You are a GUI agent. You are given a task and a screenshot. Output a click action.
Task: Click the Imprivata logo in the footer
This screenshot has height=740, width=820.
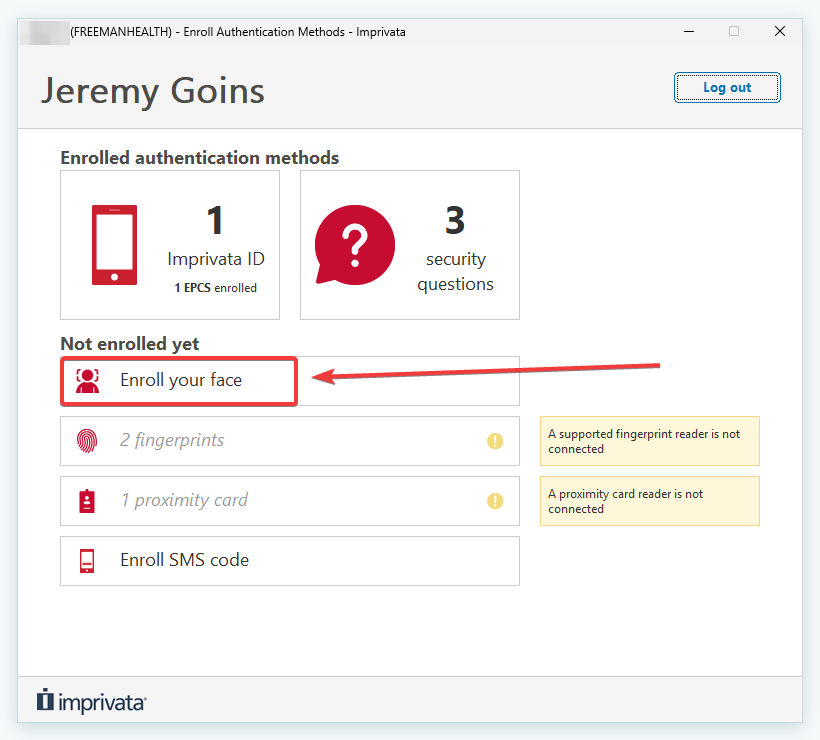pos(92,701)
